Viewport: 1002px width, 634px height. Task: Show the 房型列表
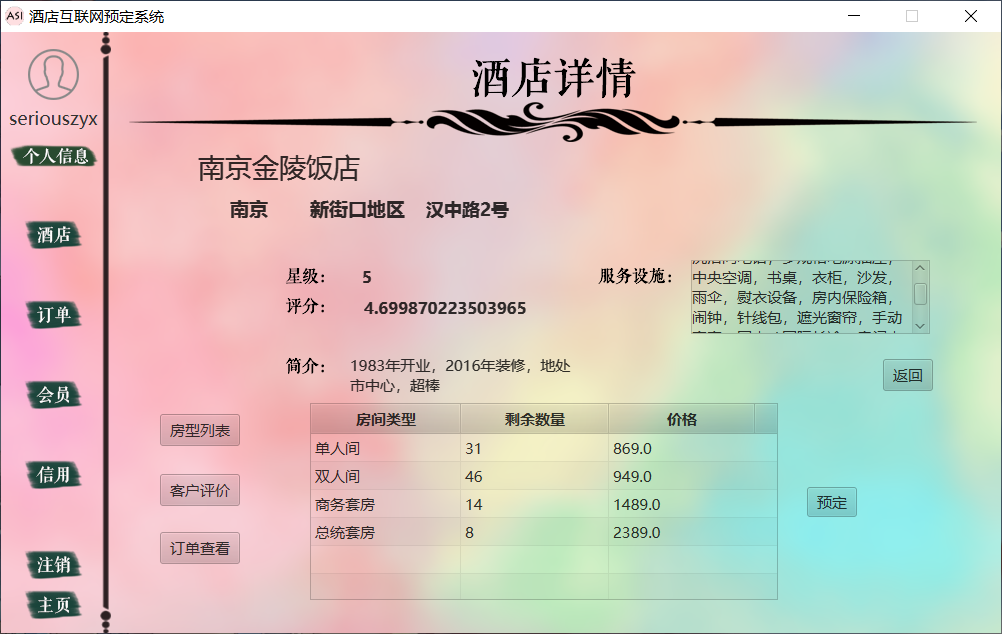pos(199,430)
